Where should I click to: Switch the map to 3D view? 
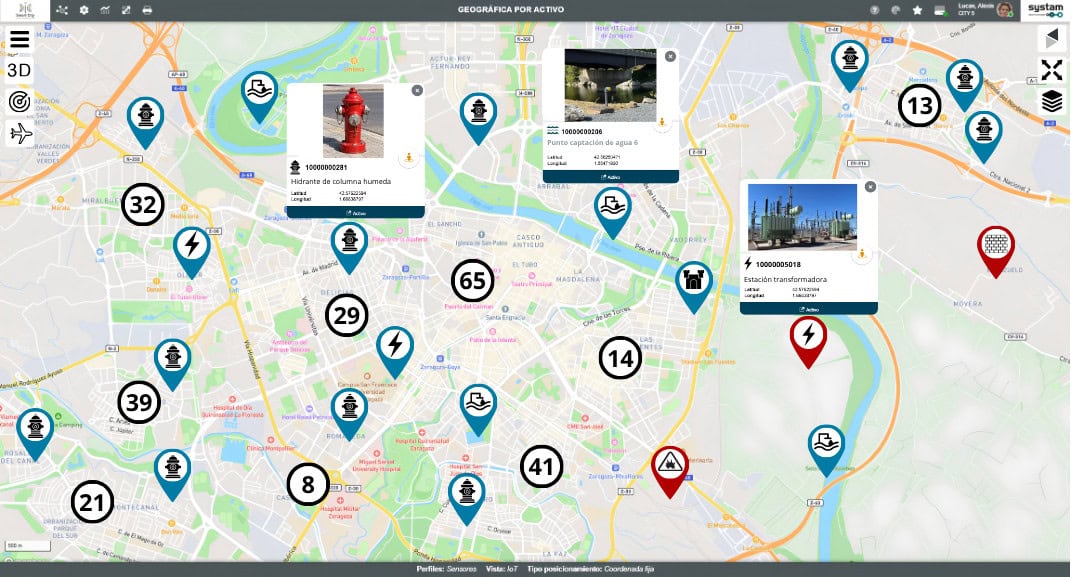20,70
